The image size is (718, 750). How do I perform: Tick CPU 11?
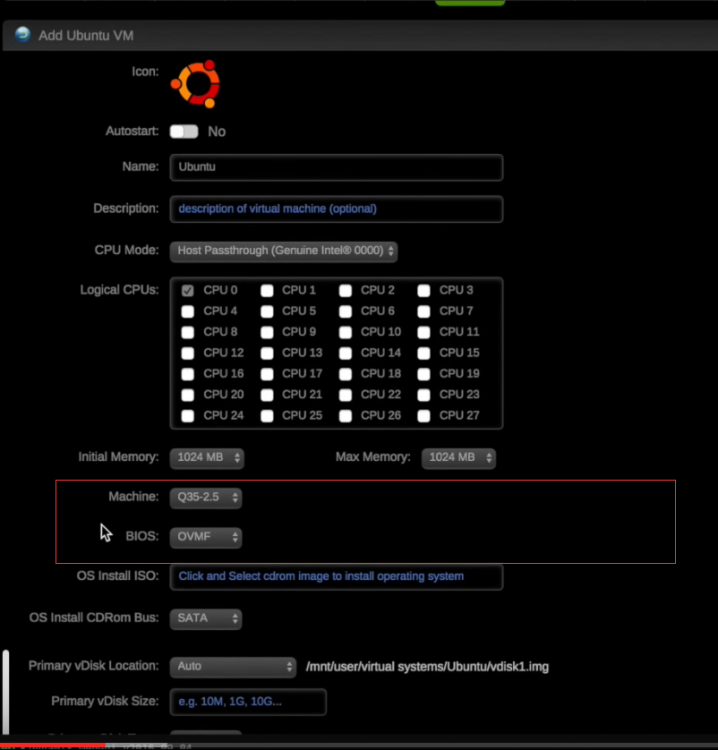(424, 332)
